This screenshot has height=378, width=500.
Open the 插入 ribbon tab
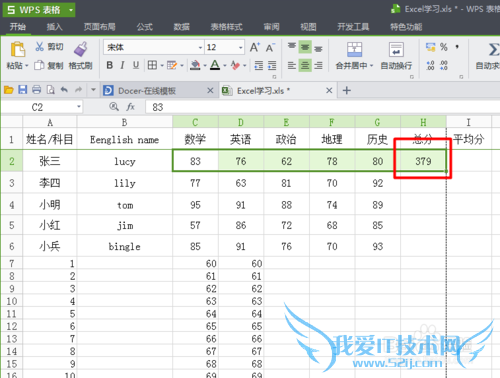click(54, 27)
